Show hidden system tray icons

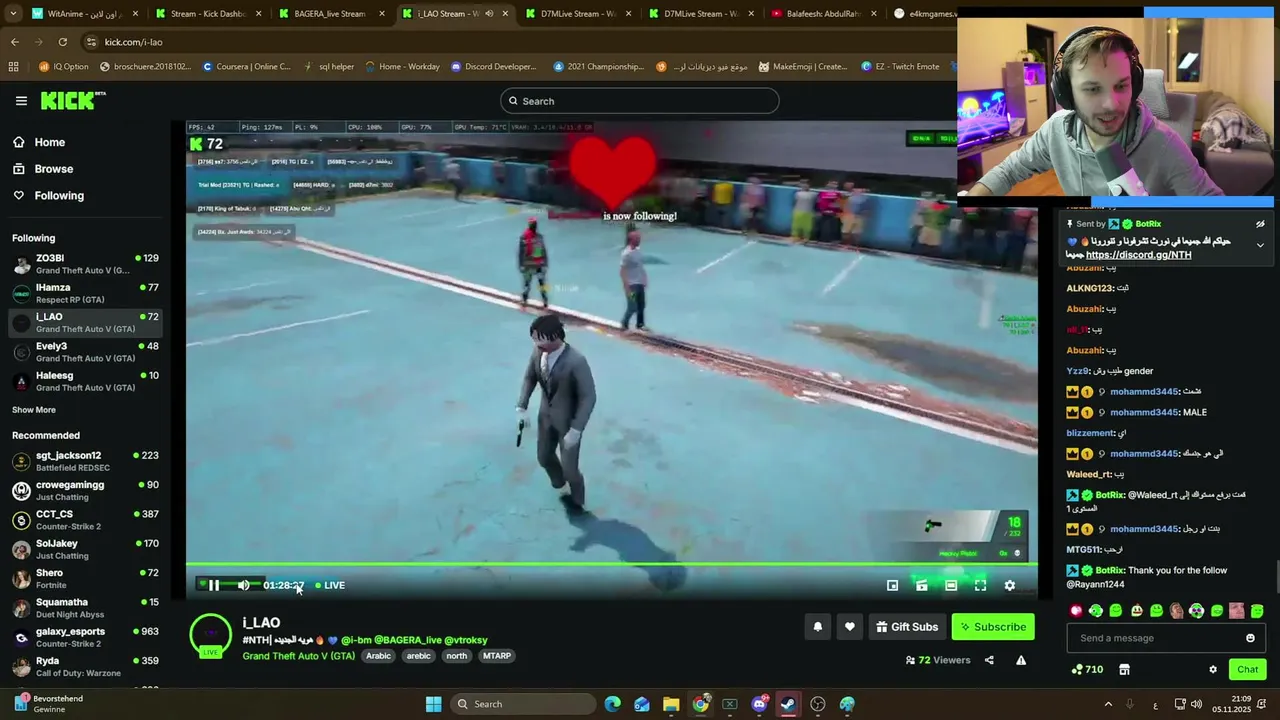pyautogui.click(x=1108, y=704)
